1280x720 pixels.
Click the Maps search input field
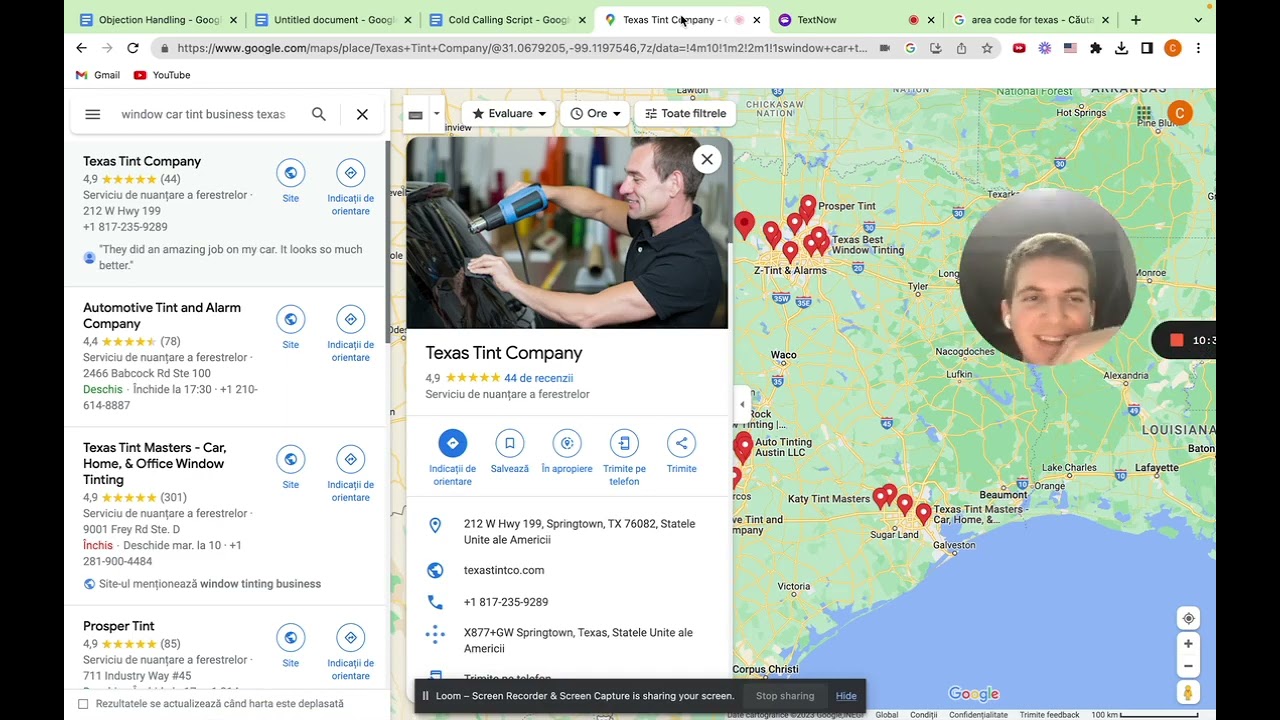204,114
